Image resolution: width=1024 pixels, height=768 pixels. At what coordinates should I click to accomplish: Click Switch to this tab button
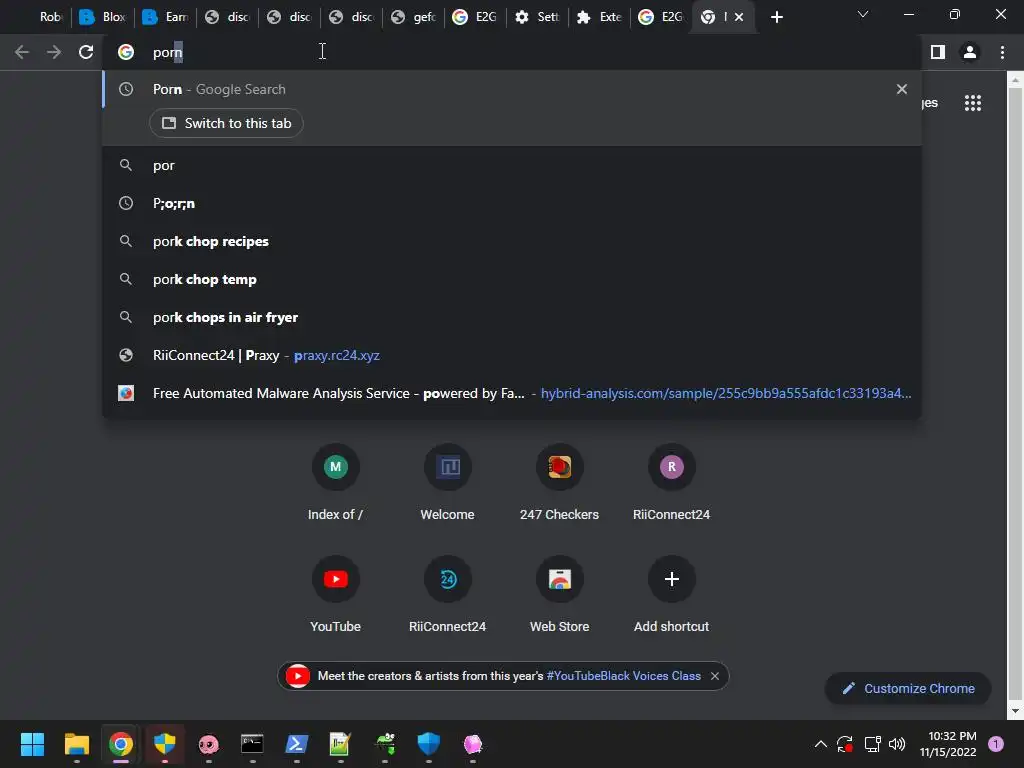pyautogui.click(x=226, y=123)
